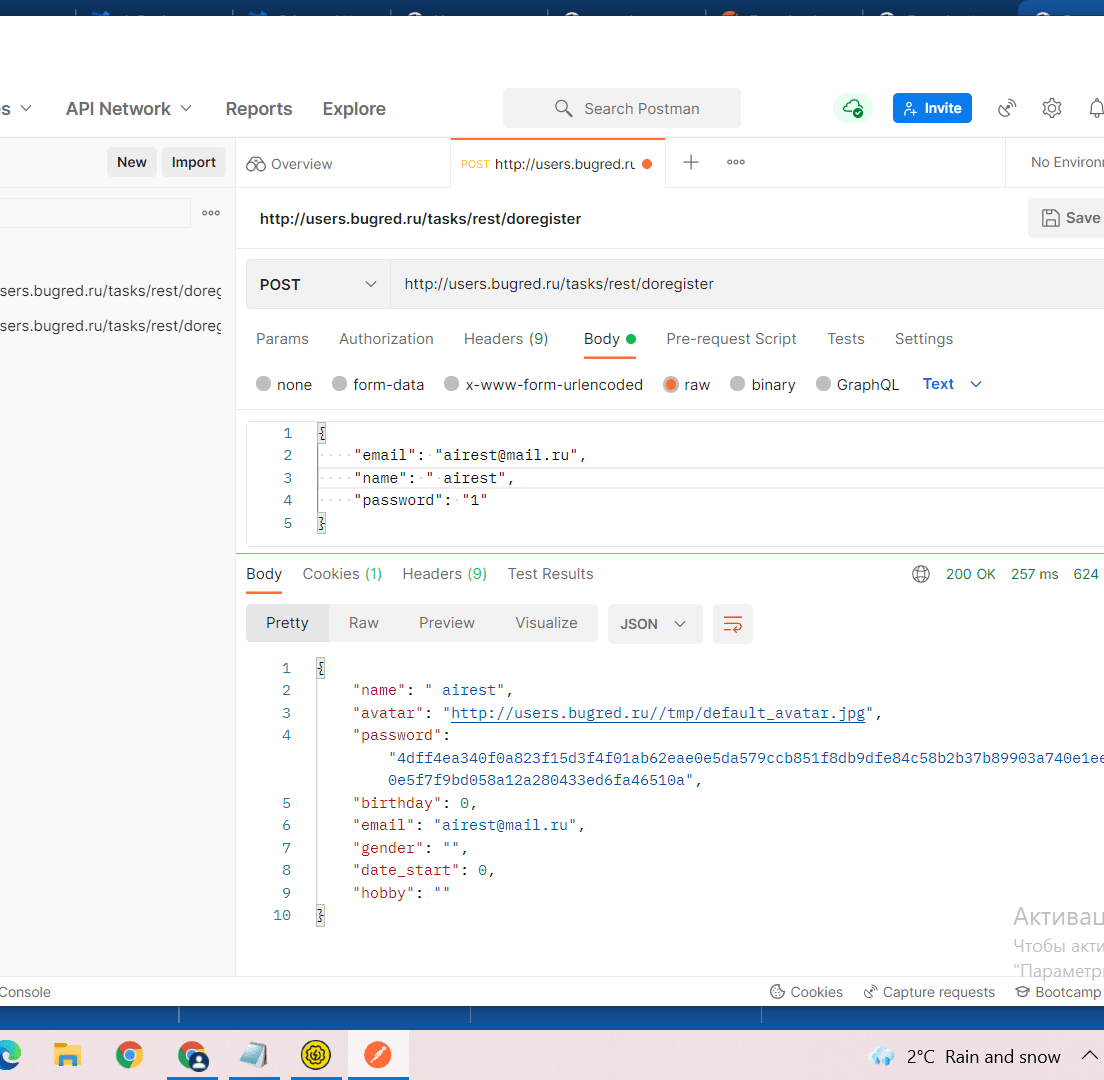Open the Test Results tab

(x=551, y=574)
